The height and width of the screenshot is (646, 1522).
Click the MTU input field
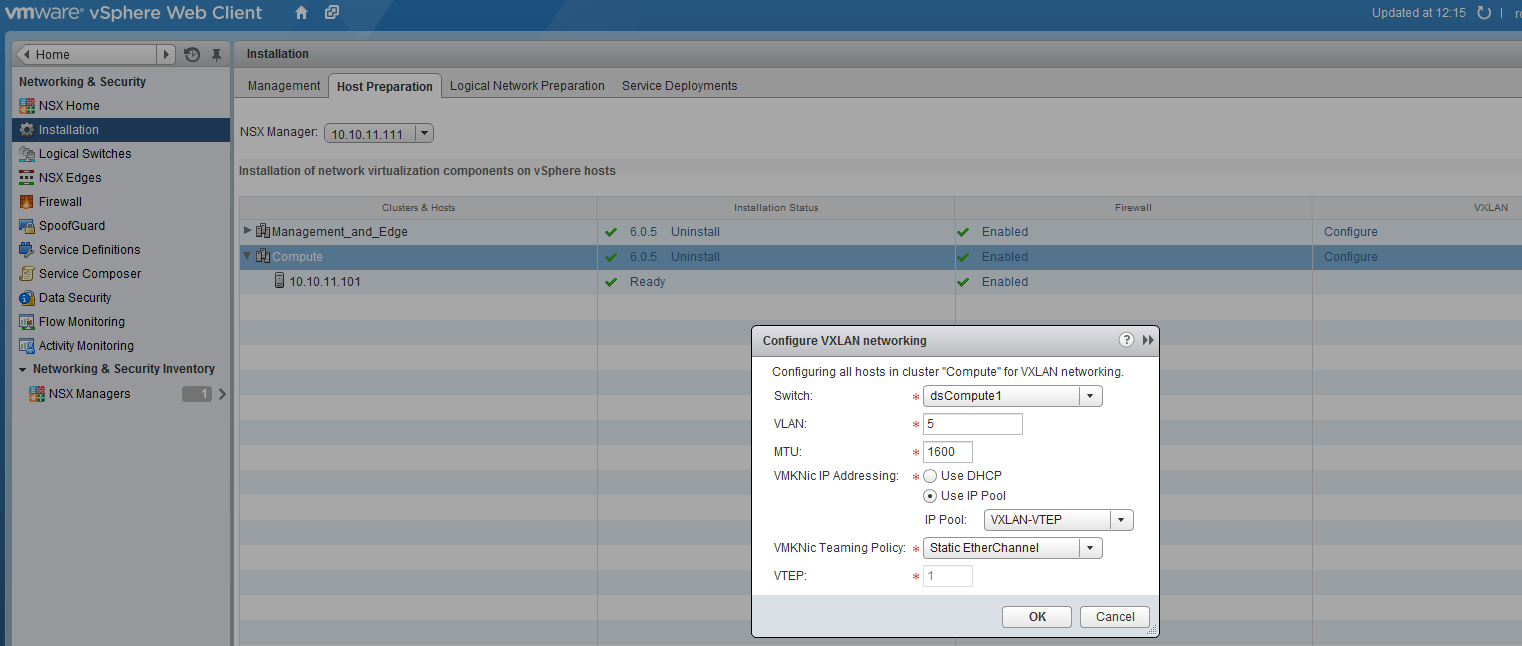pyautogui.click(x=947, y=452)
